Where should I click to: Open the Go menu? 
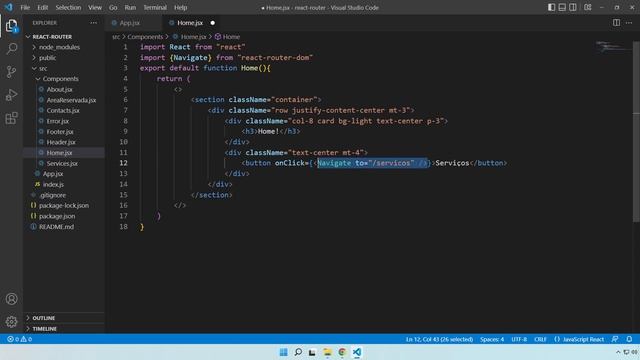(113, 7)
